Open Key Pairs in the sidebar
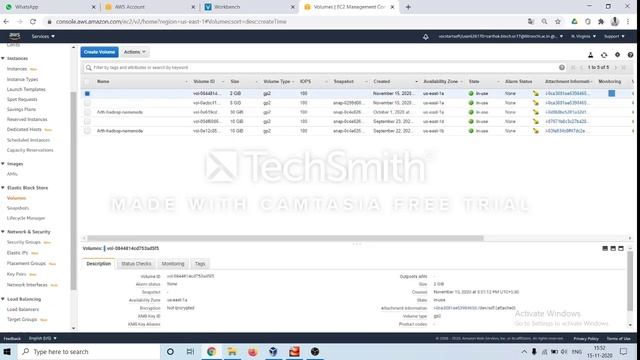 [17, 274]
